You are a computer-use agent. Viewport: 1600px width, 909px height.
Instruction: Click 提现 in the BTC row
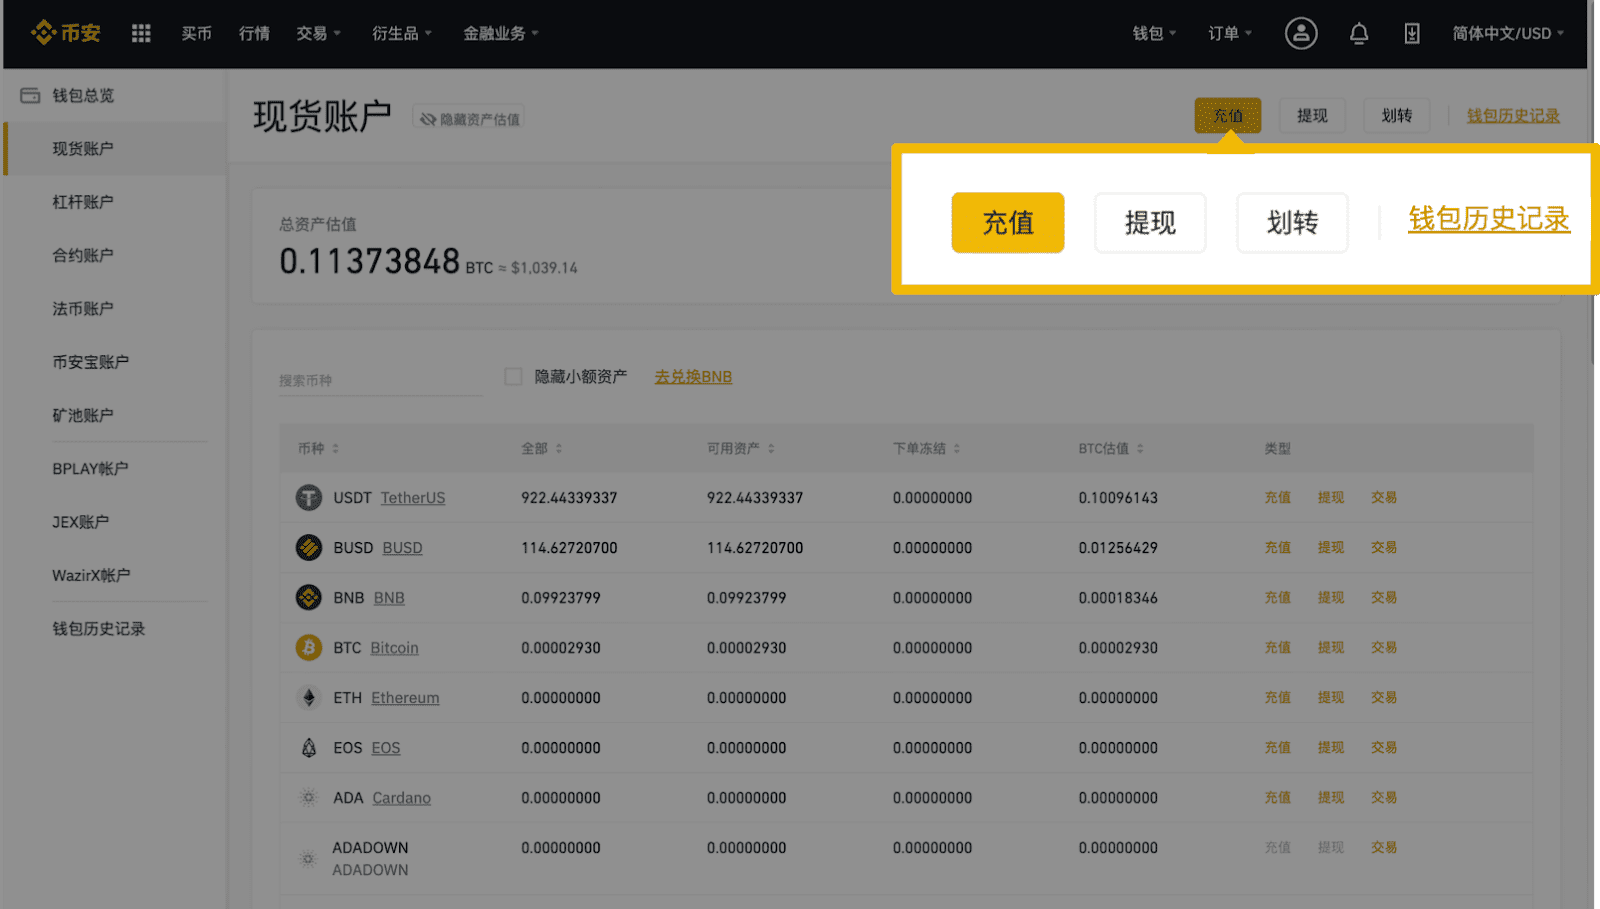[x=1330, y=647]
